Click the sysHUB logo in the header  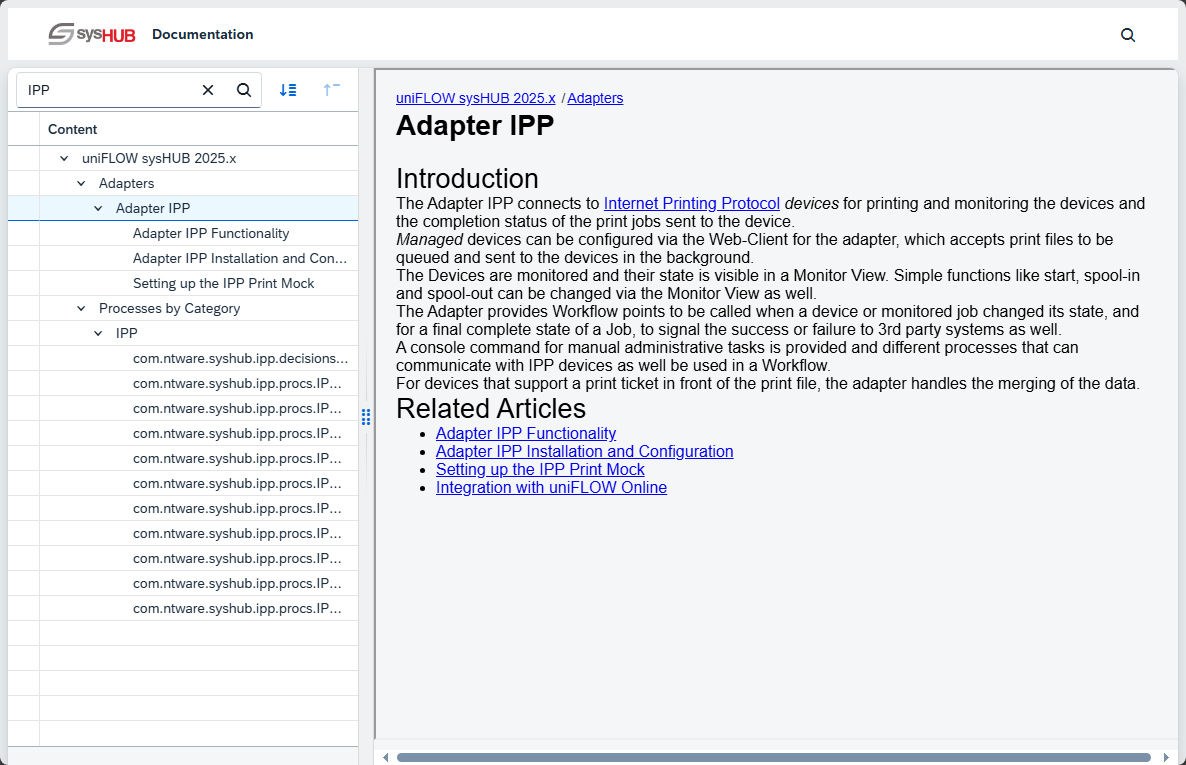(92, 34)
